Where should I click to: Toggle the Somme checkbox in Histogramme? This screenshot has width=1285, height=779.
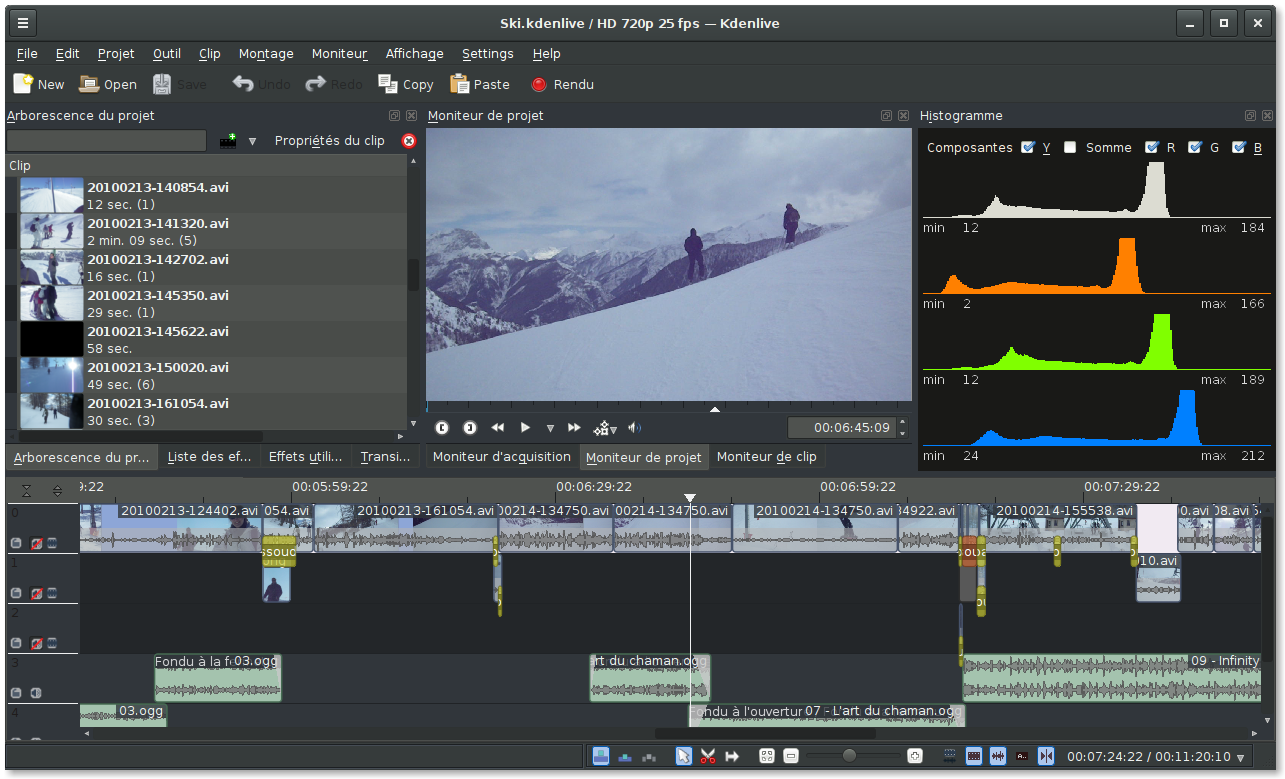pyautogui.click(x=1070, y=148)
